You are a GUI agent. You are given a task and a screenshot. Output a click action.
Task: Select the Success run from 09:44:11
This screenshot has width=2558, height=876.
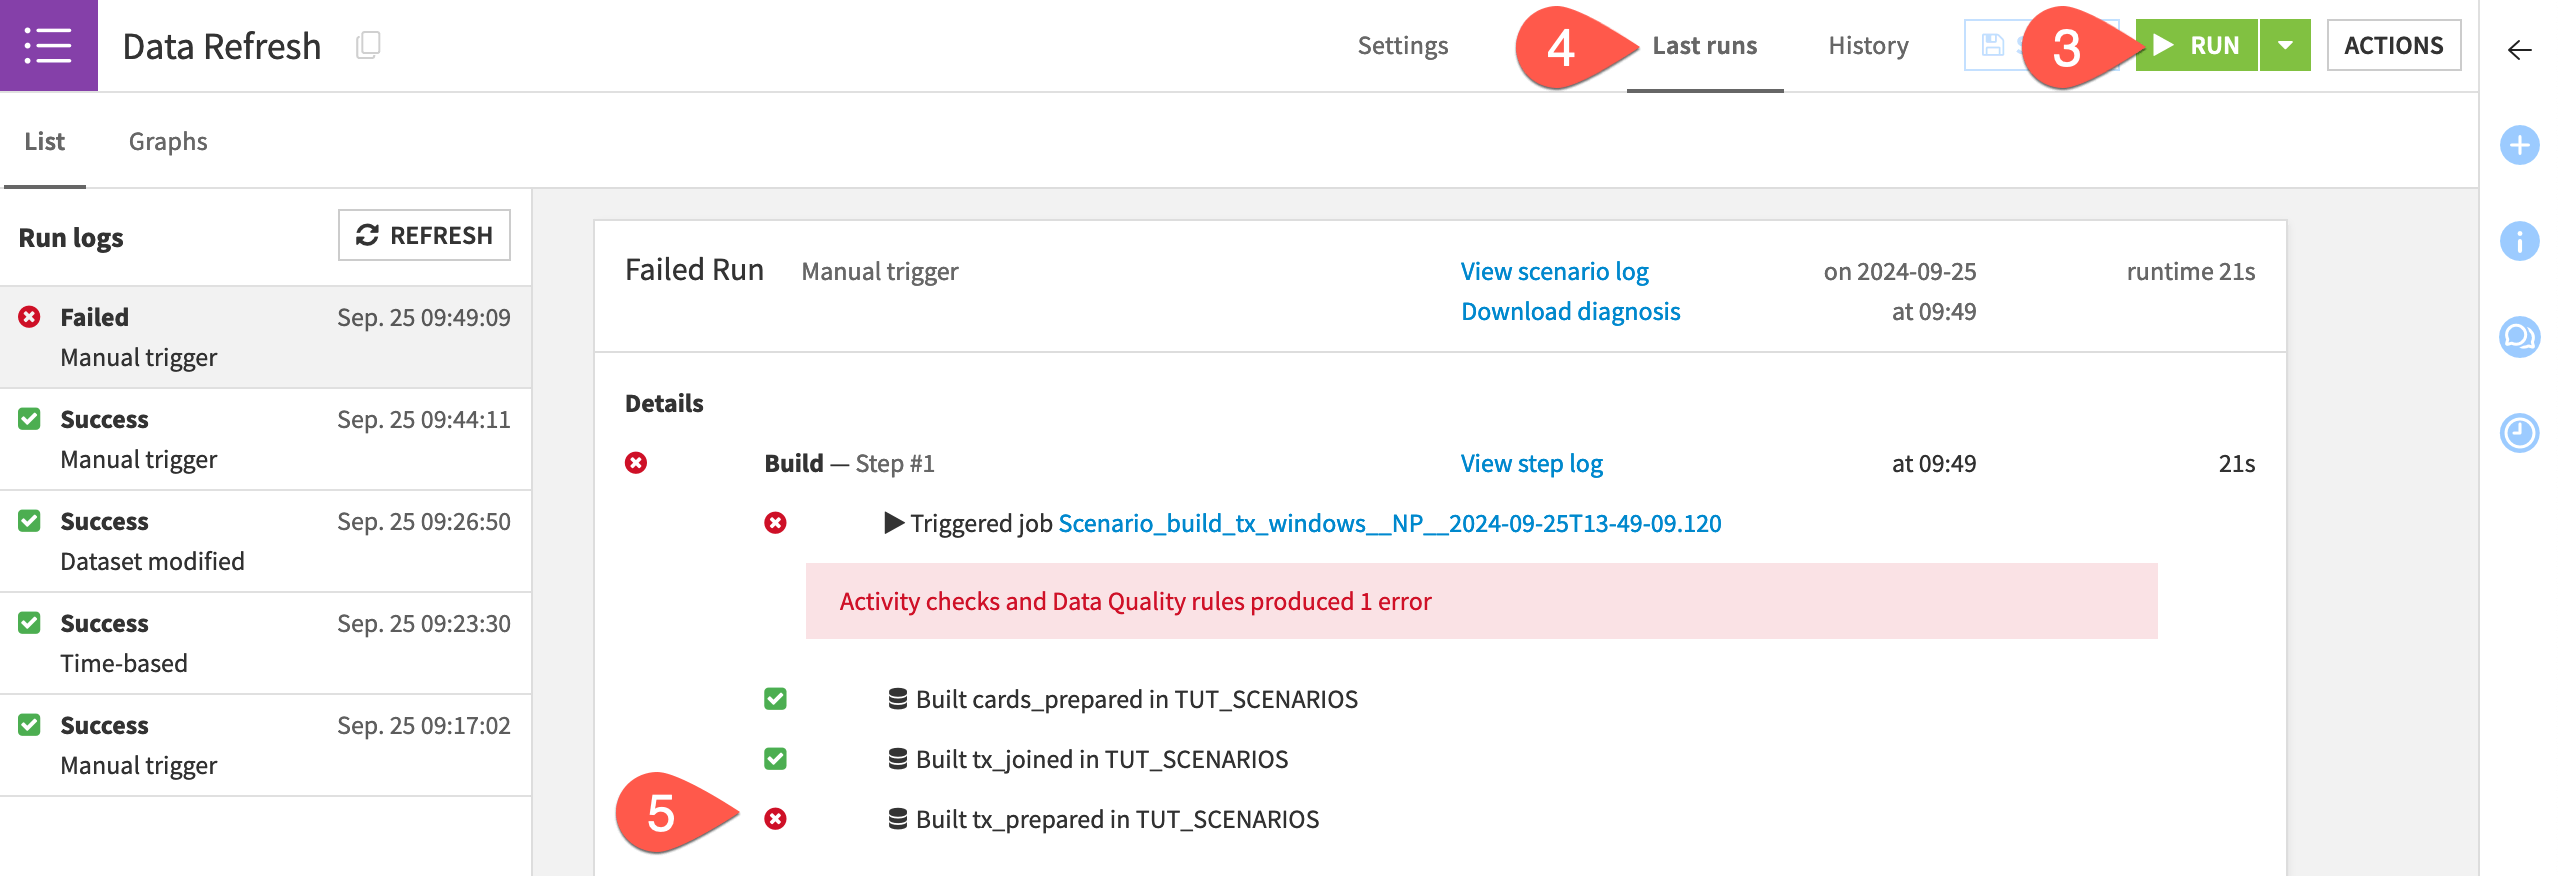(x=265, y=439)
